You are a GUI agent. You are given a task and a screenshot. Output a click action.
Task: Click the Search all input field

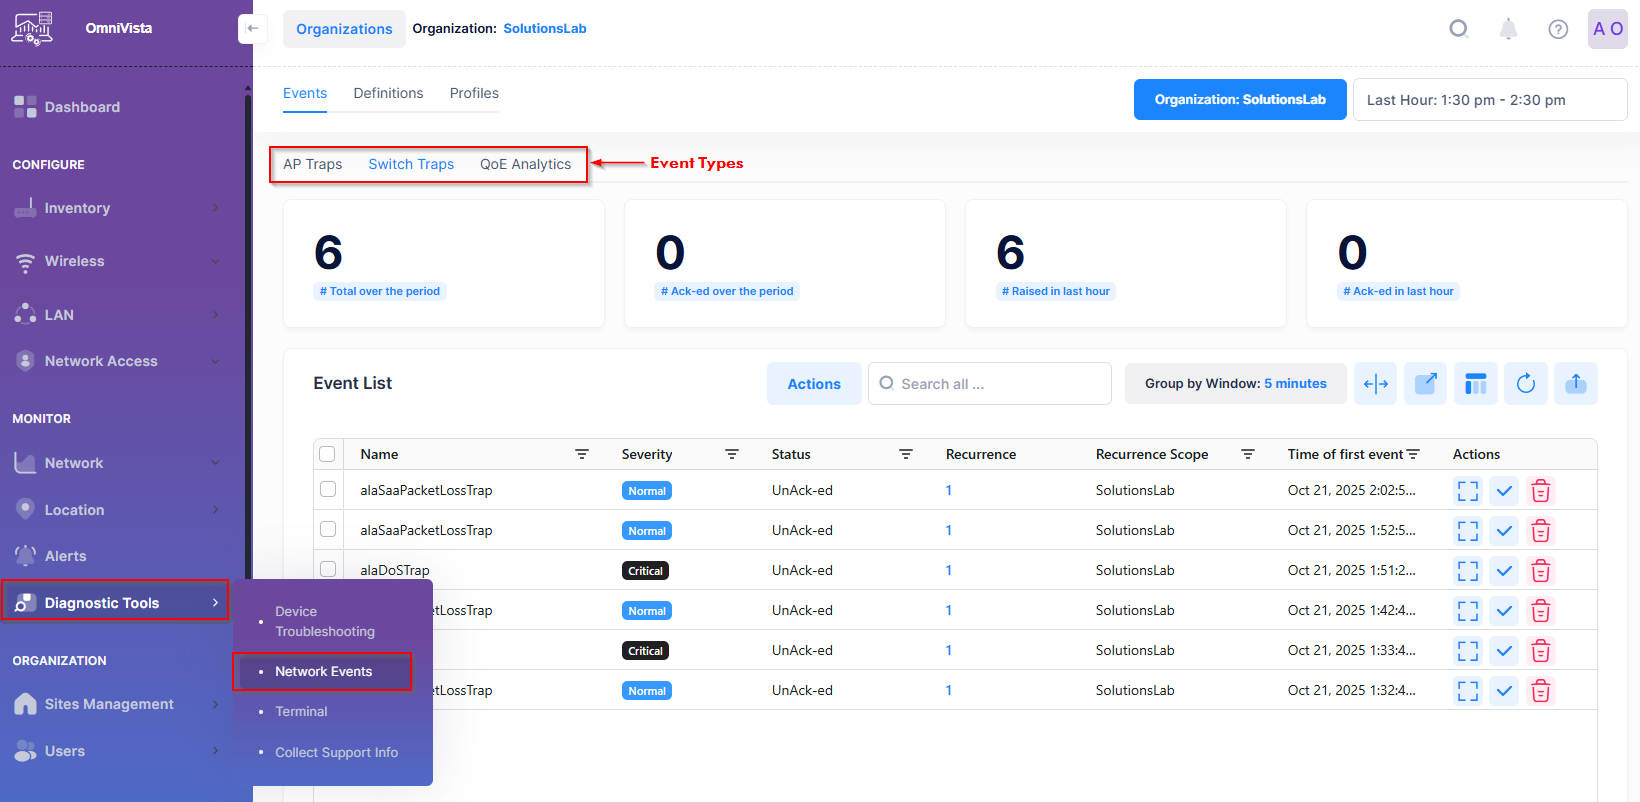[990, 384]
